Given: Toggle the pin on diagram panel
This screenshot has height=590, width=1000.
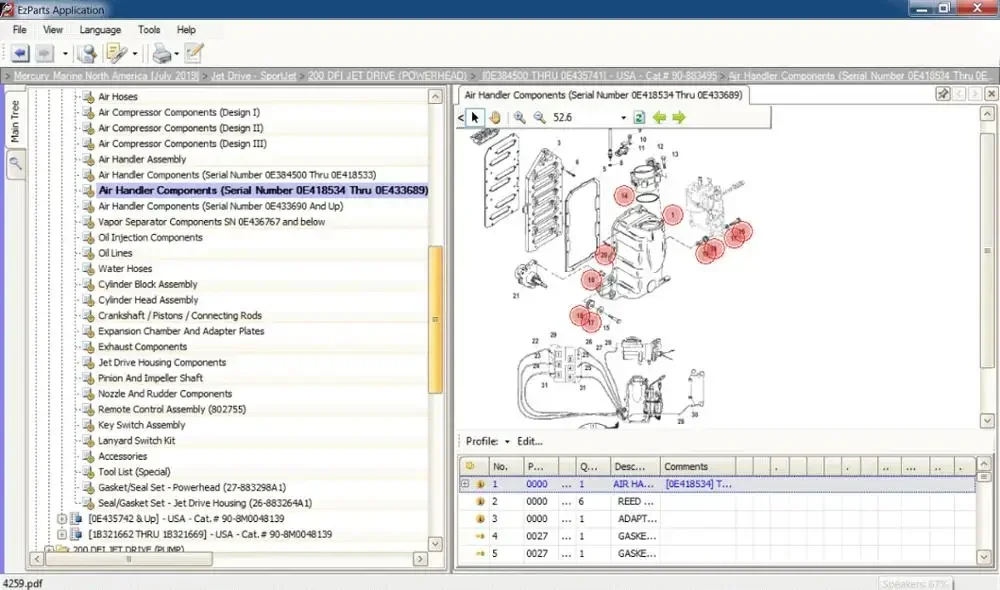Looking at the screenshot, I should click(943, 94).
